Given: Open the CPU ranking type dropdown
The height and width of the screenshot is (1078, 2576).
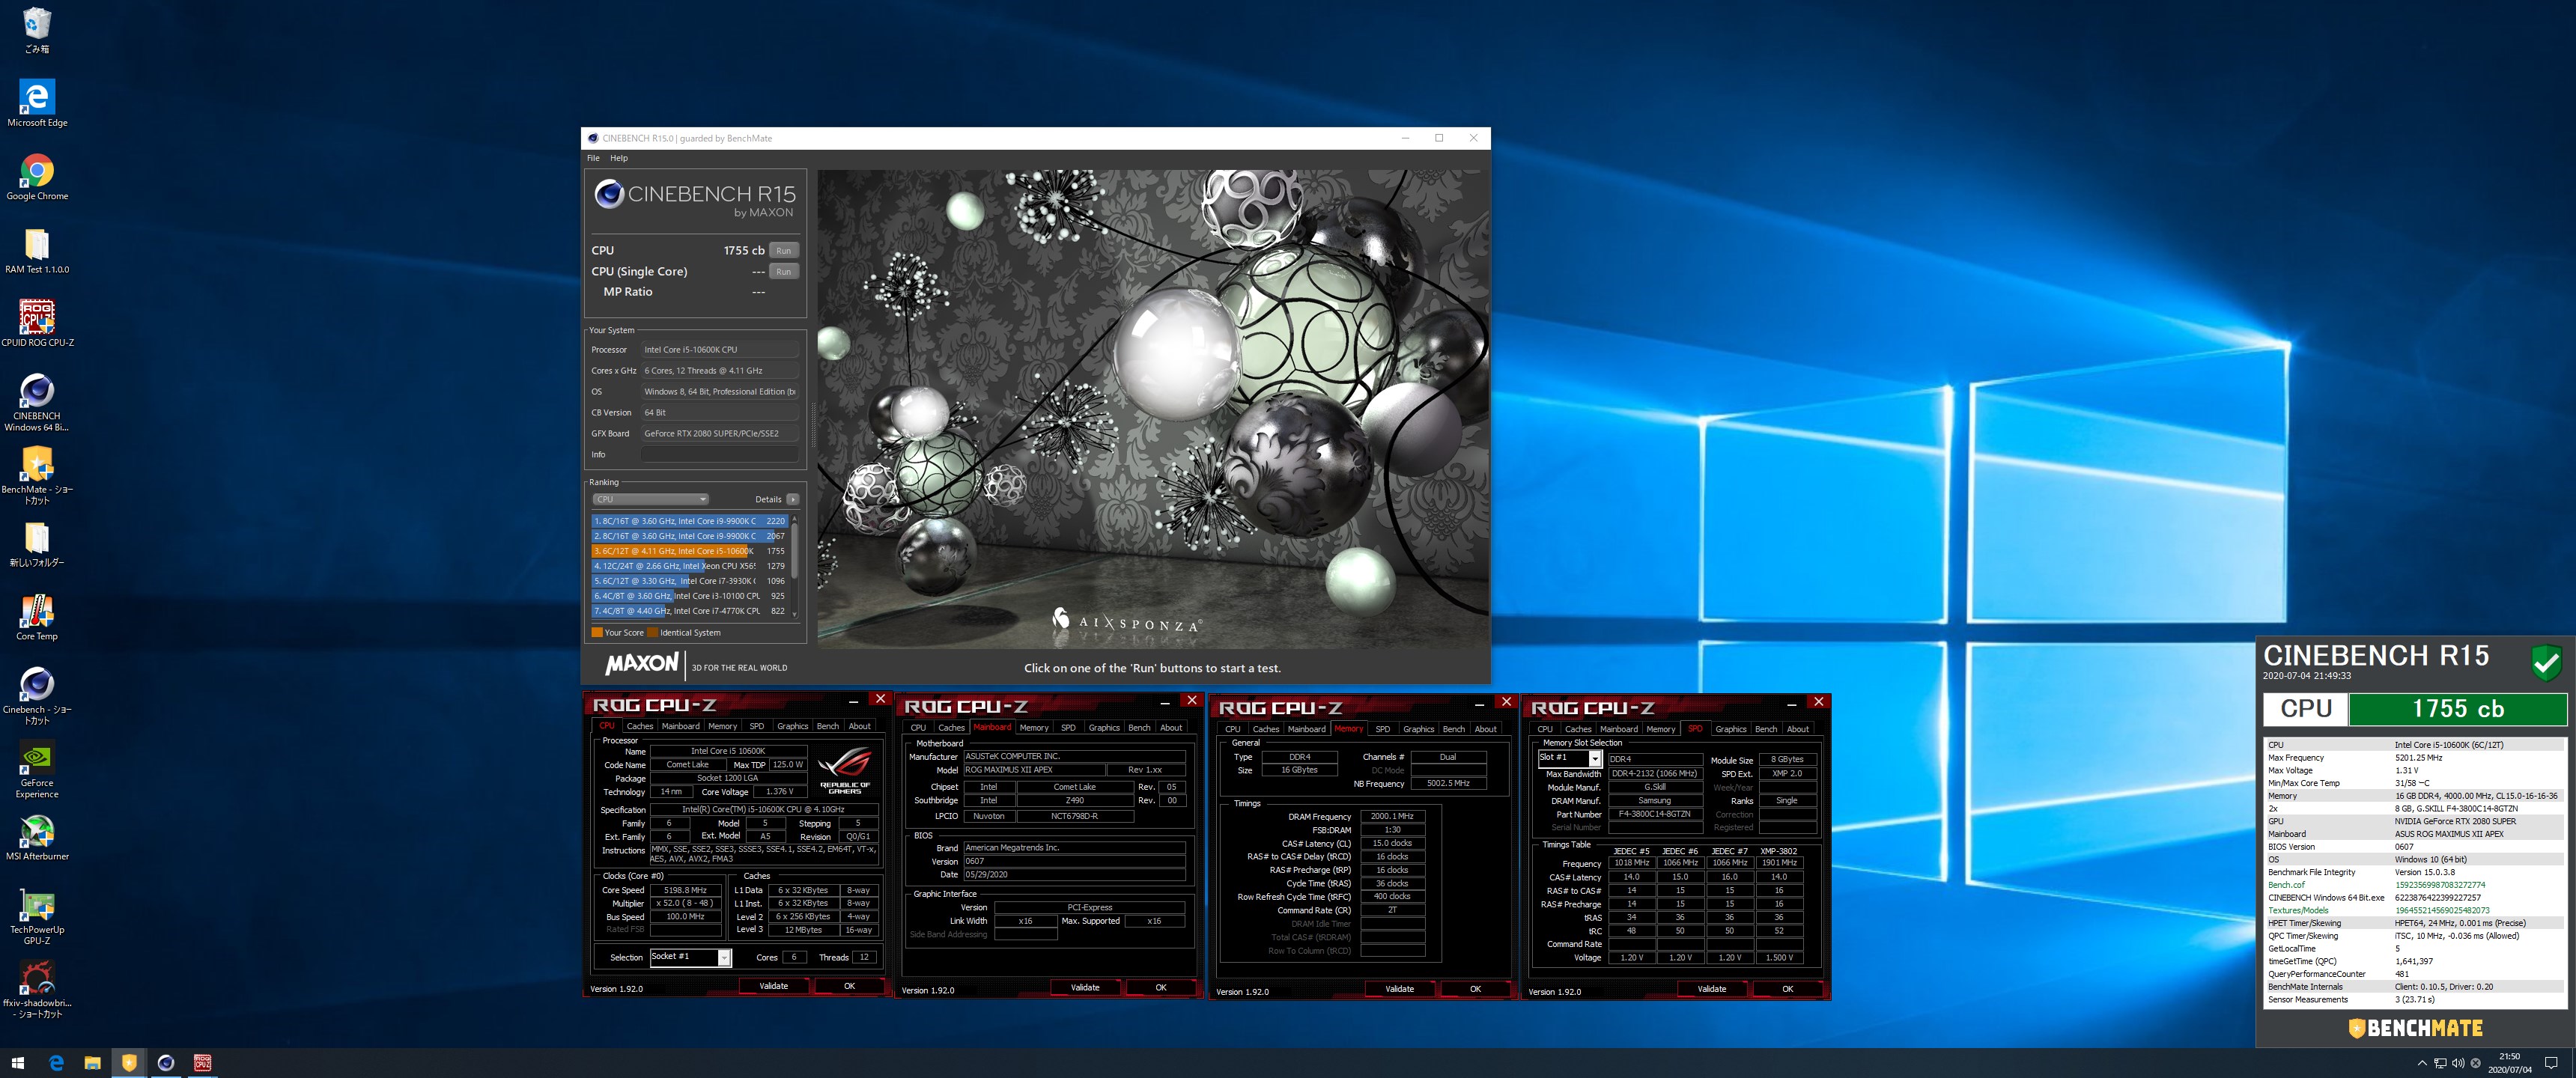Looking at the screenshot, I should [650, 499].
